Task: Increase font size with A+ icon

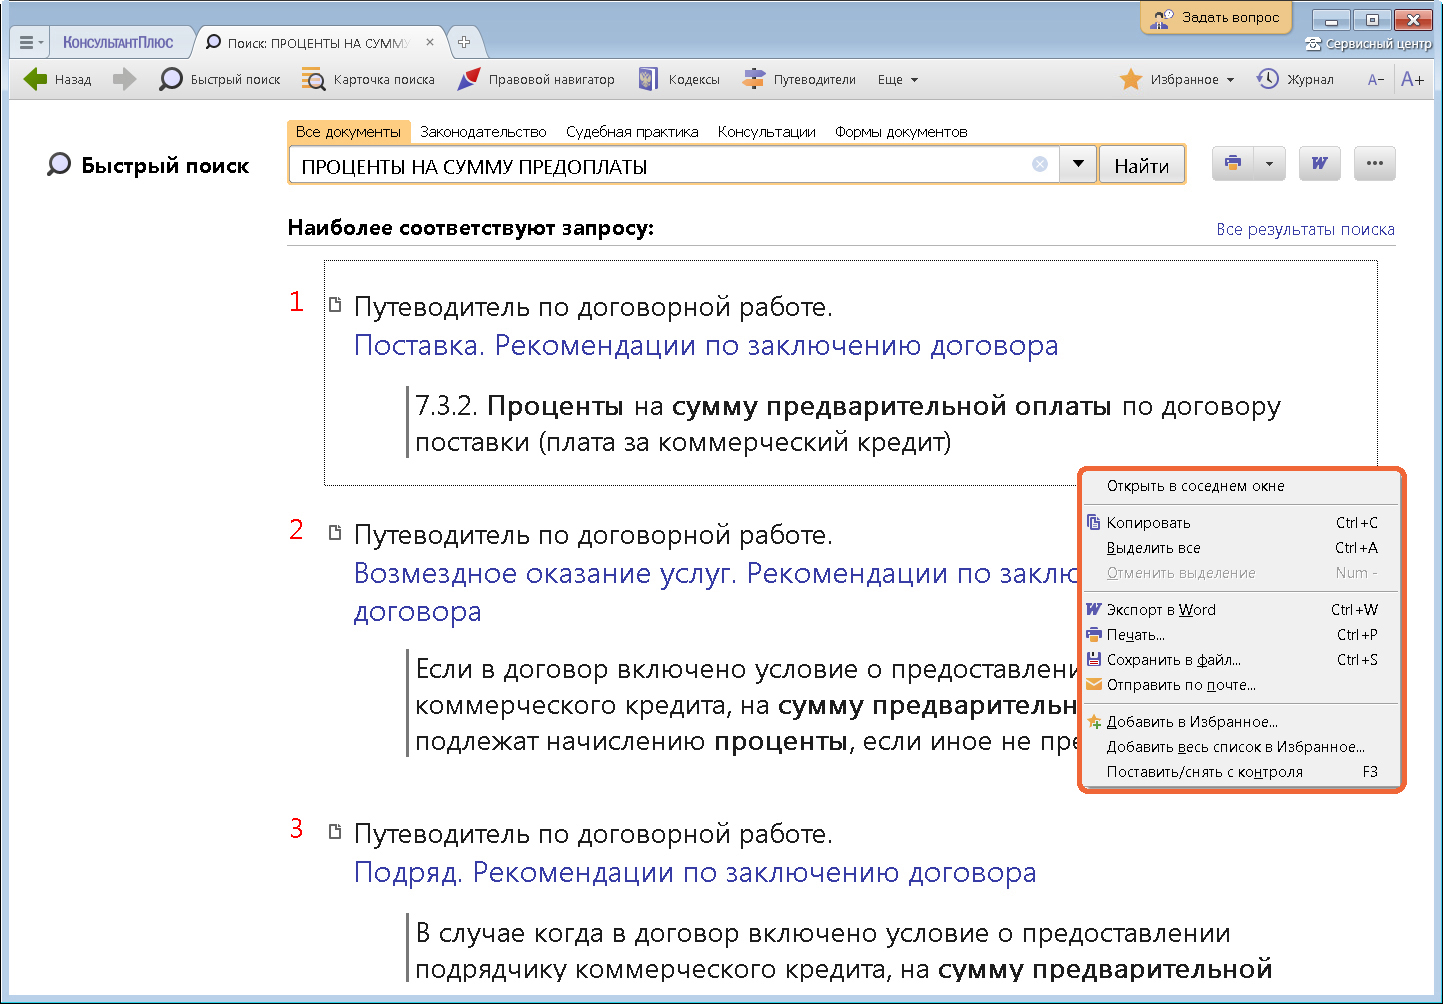Action: [x=1412, y=79]
